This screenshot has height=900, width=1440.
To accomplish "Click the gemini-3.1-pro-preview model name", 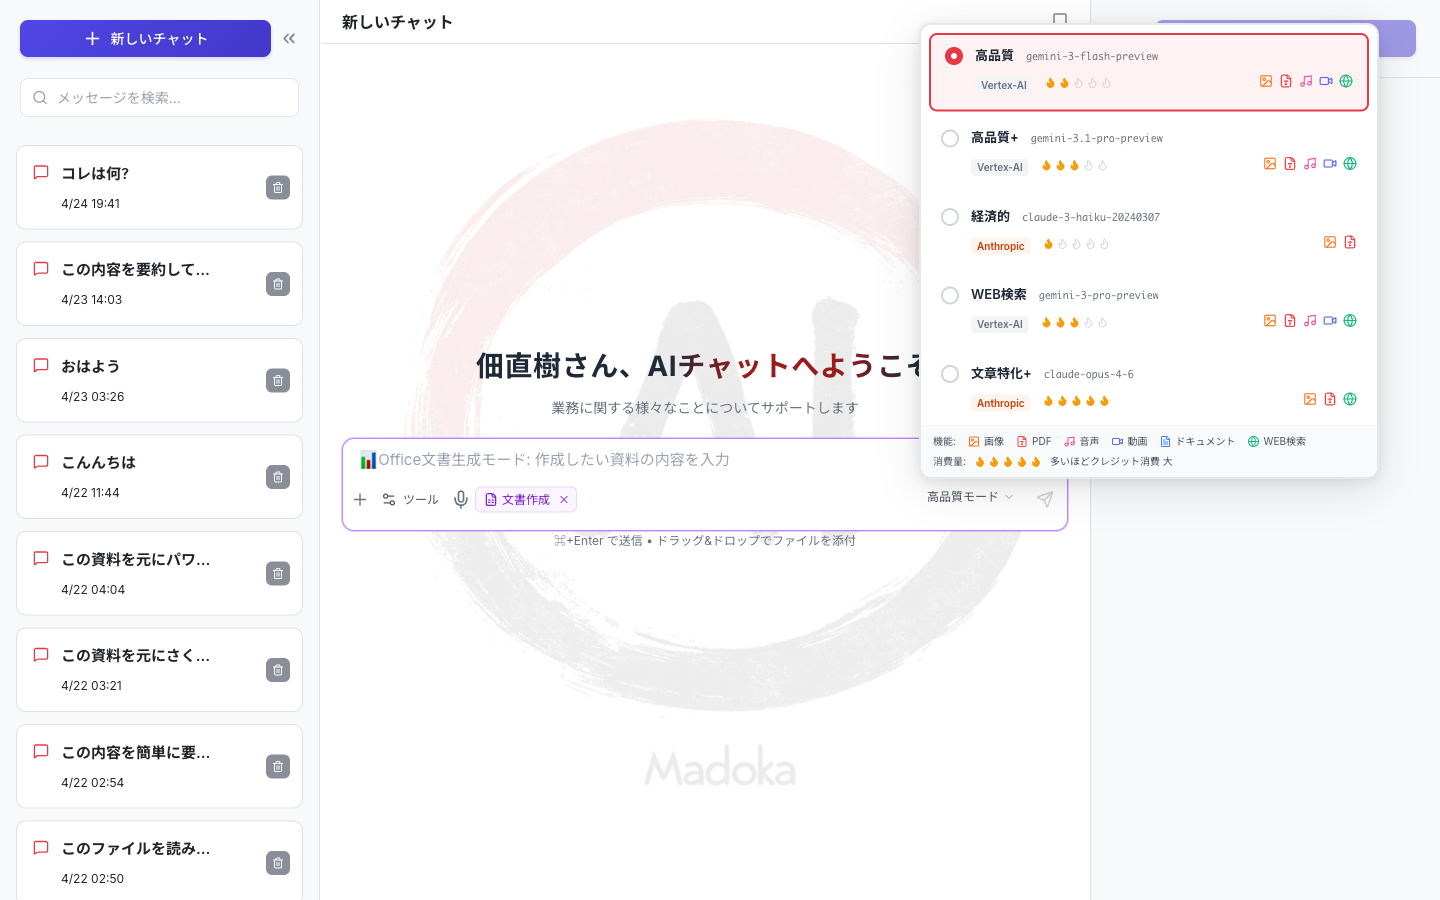I will point(1097,139).
